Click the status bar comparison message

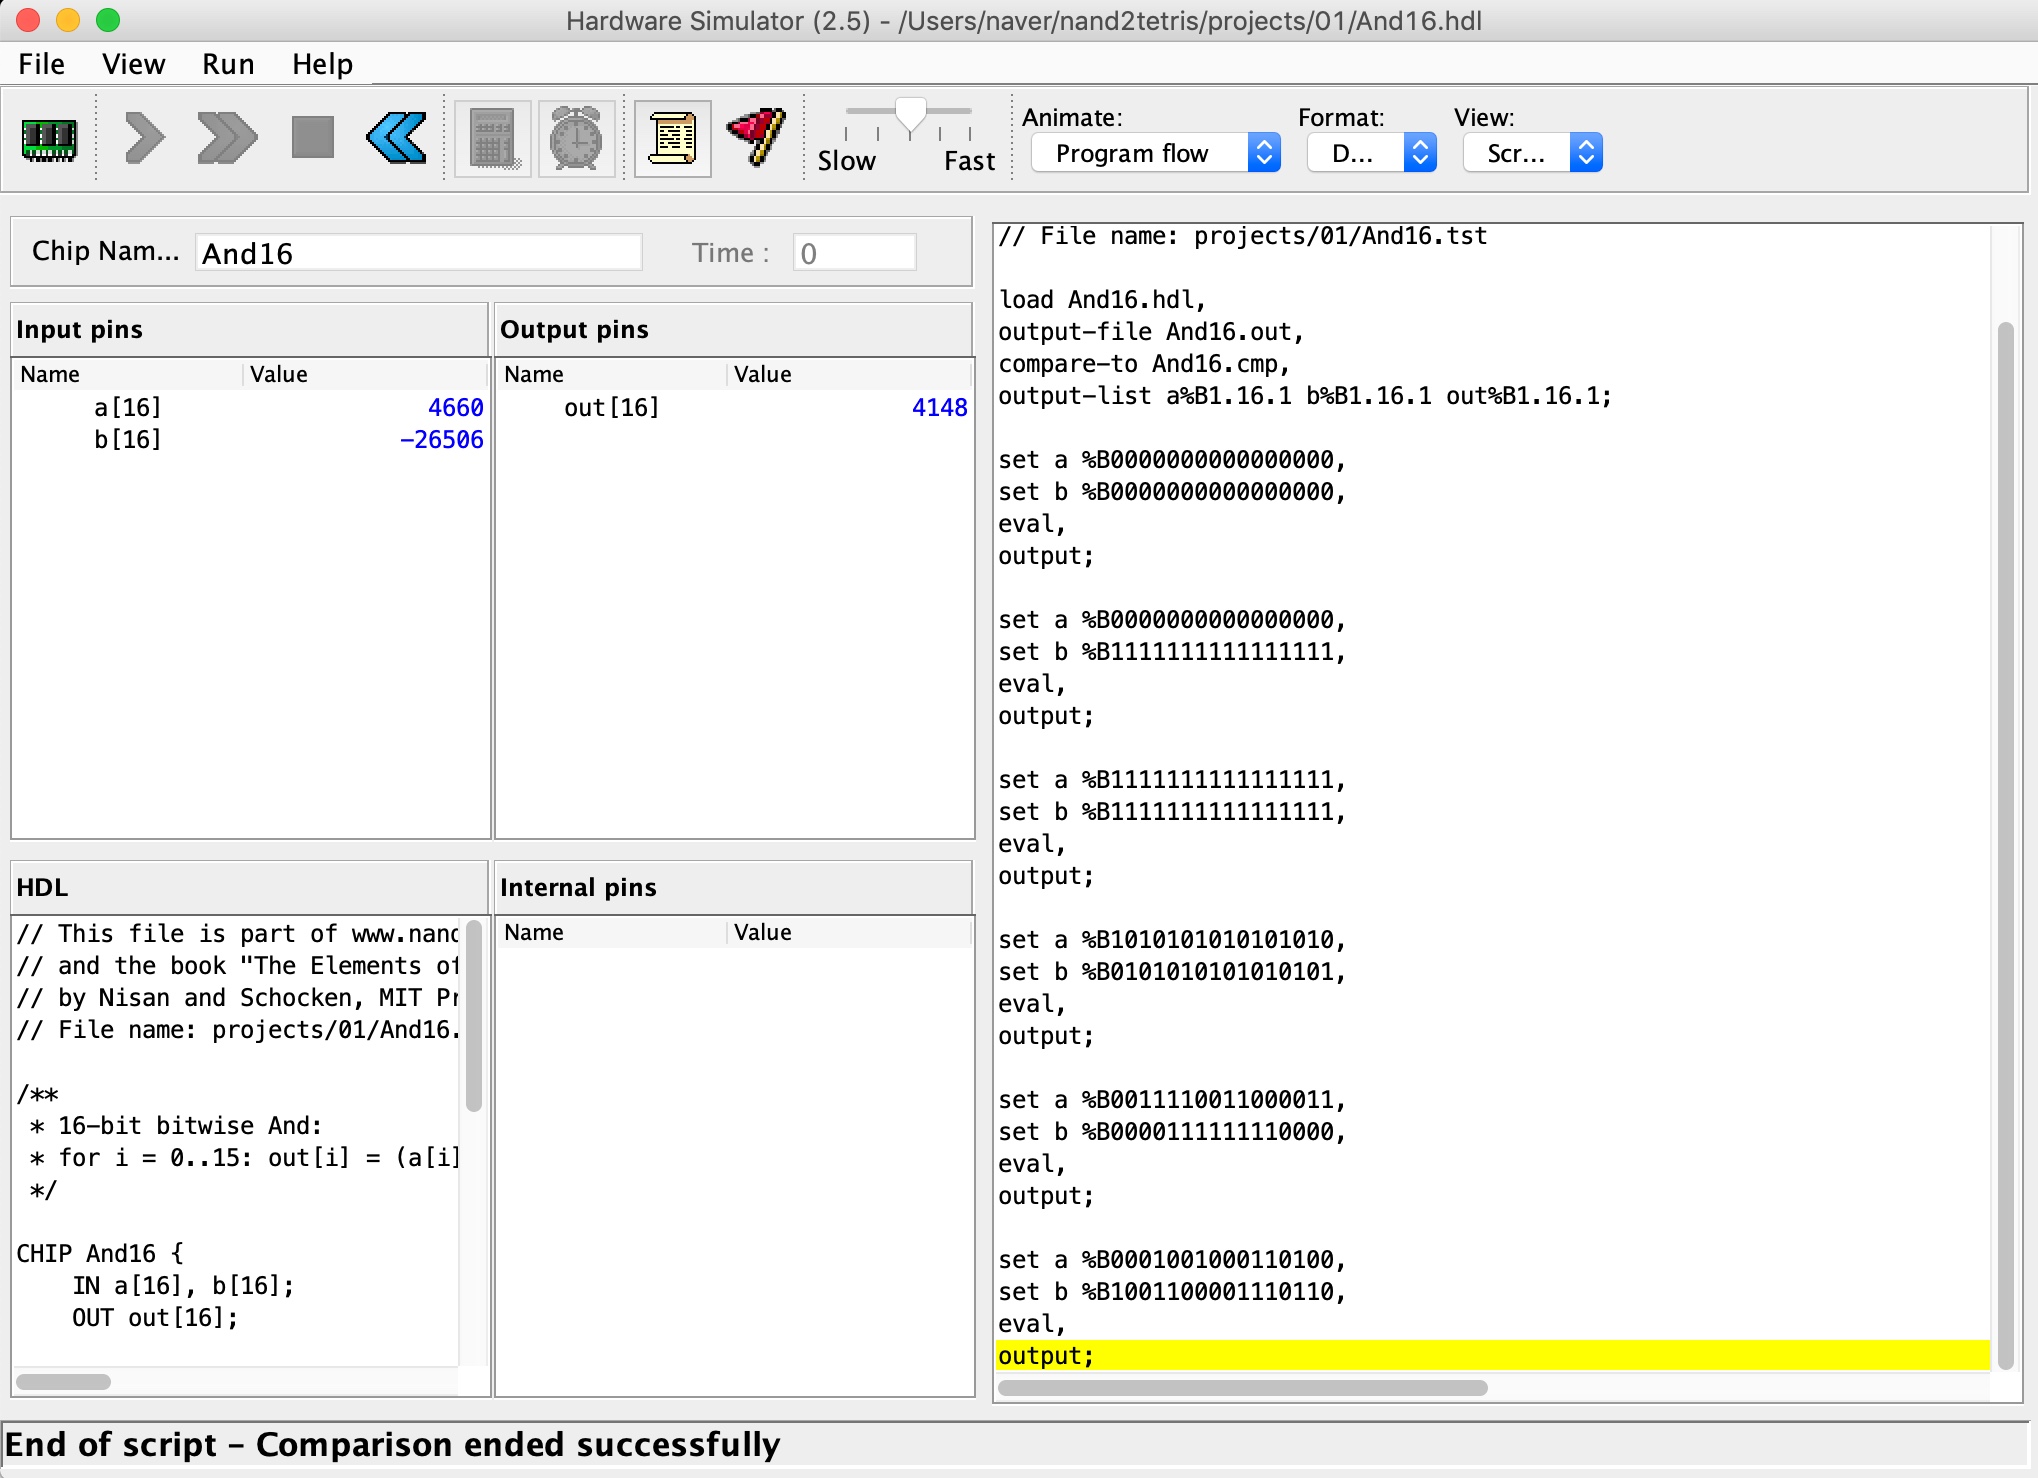(392, 1445)
